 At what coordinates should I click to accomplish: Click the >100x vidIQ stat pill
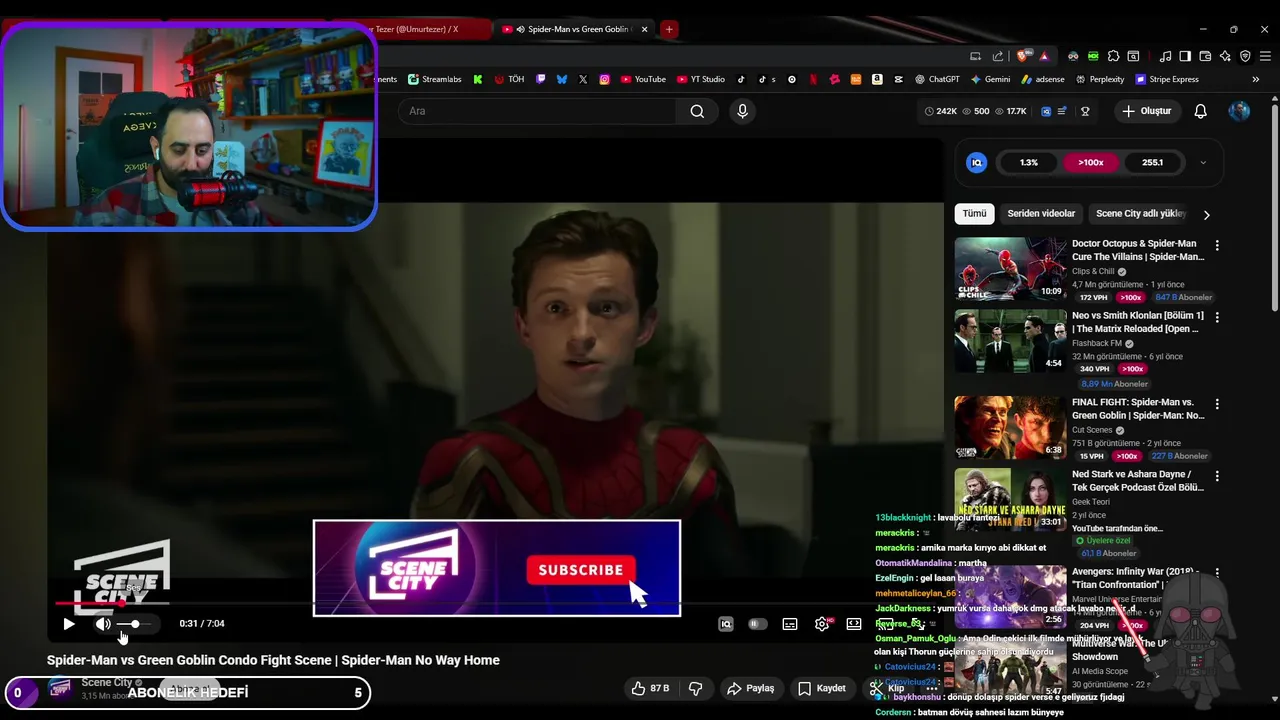(x=1090, y=162)
